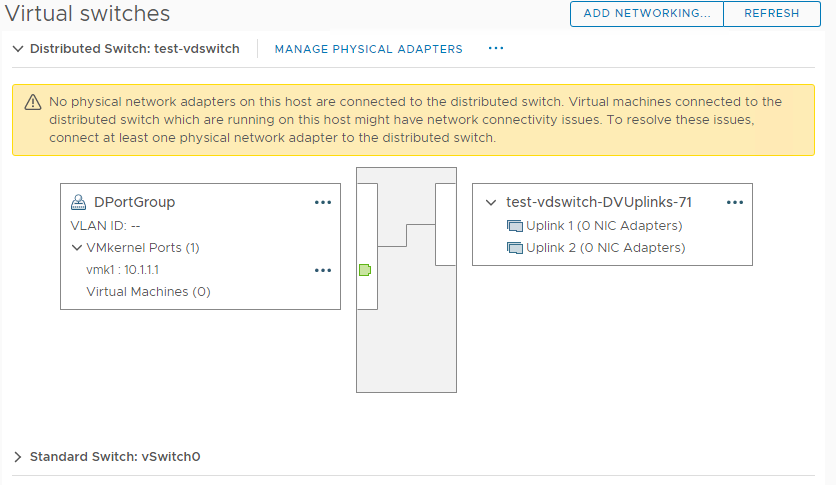This screenshot has width=836, height=485.
Task: Select the vmk1 : 10.1.1.1 adapter entry
Action: click(123, 270)
